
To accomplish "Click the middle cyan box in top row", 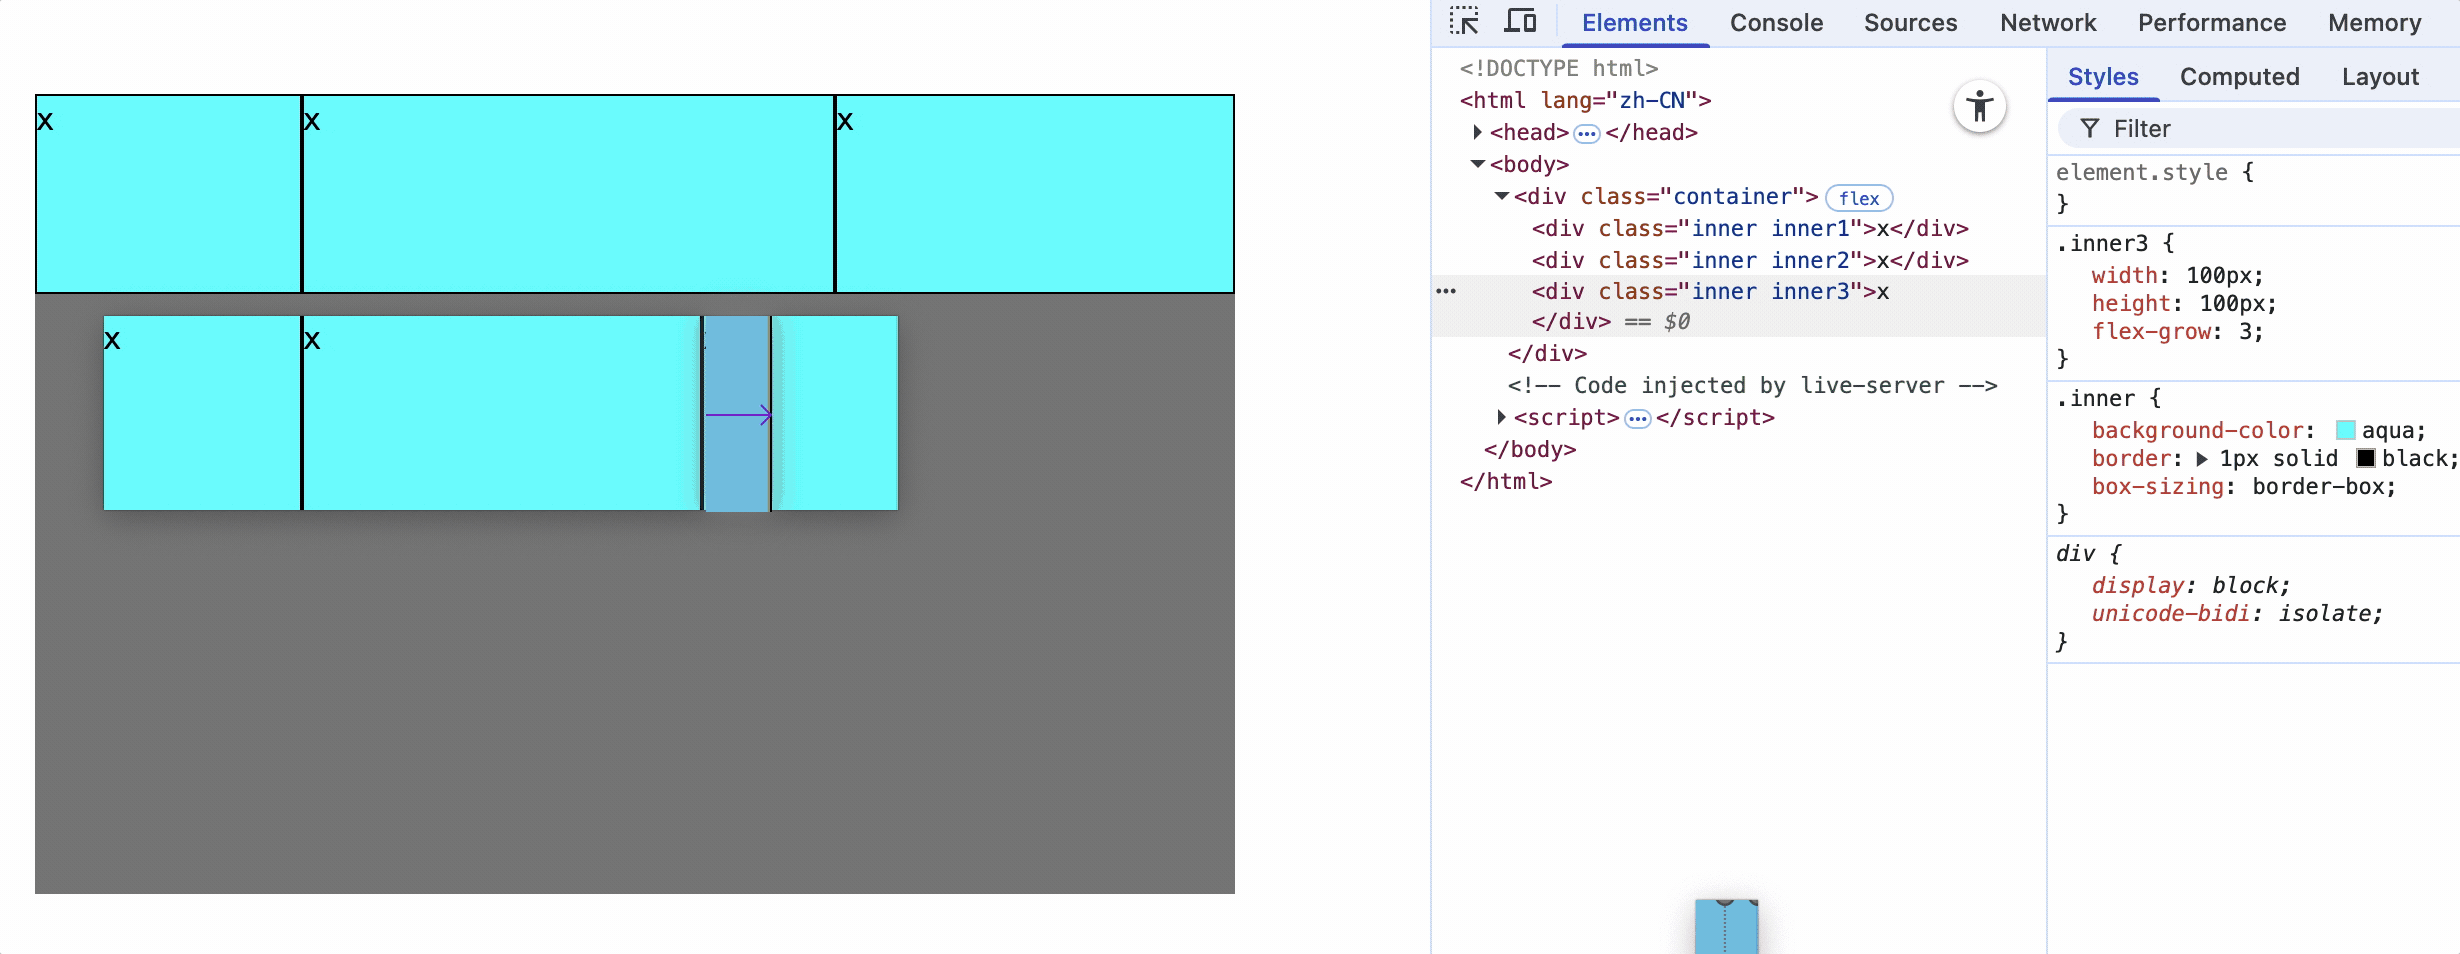I will tap(568, 194).
